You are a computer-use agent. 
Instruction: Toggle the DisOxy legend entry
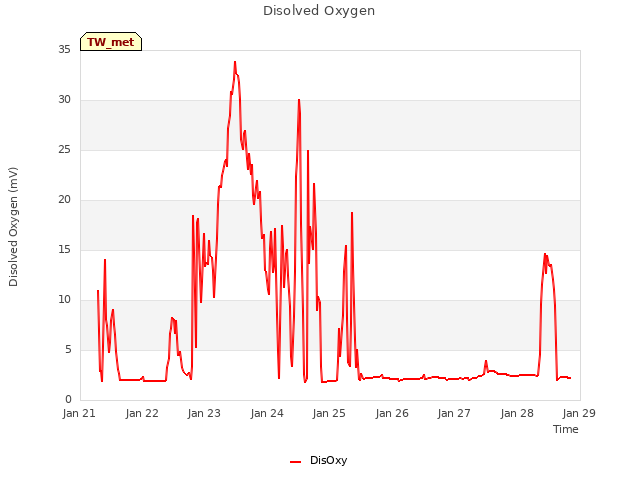[318, 460]
